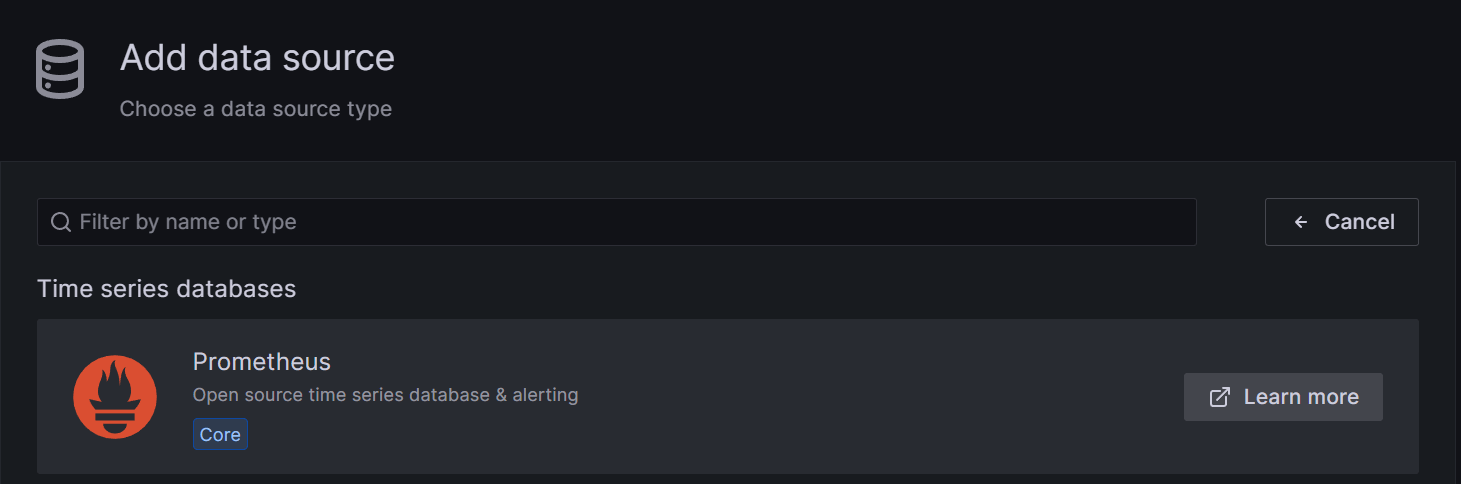Click the word Cancel in the top-right button

point(1359,222)
